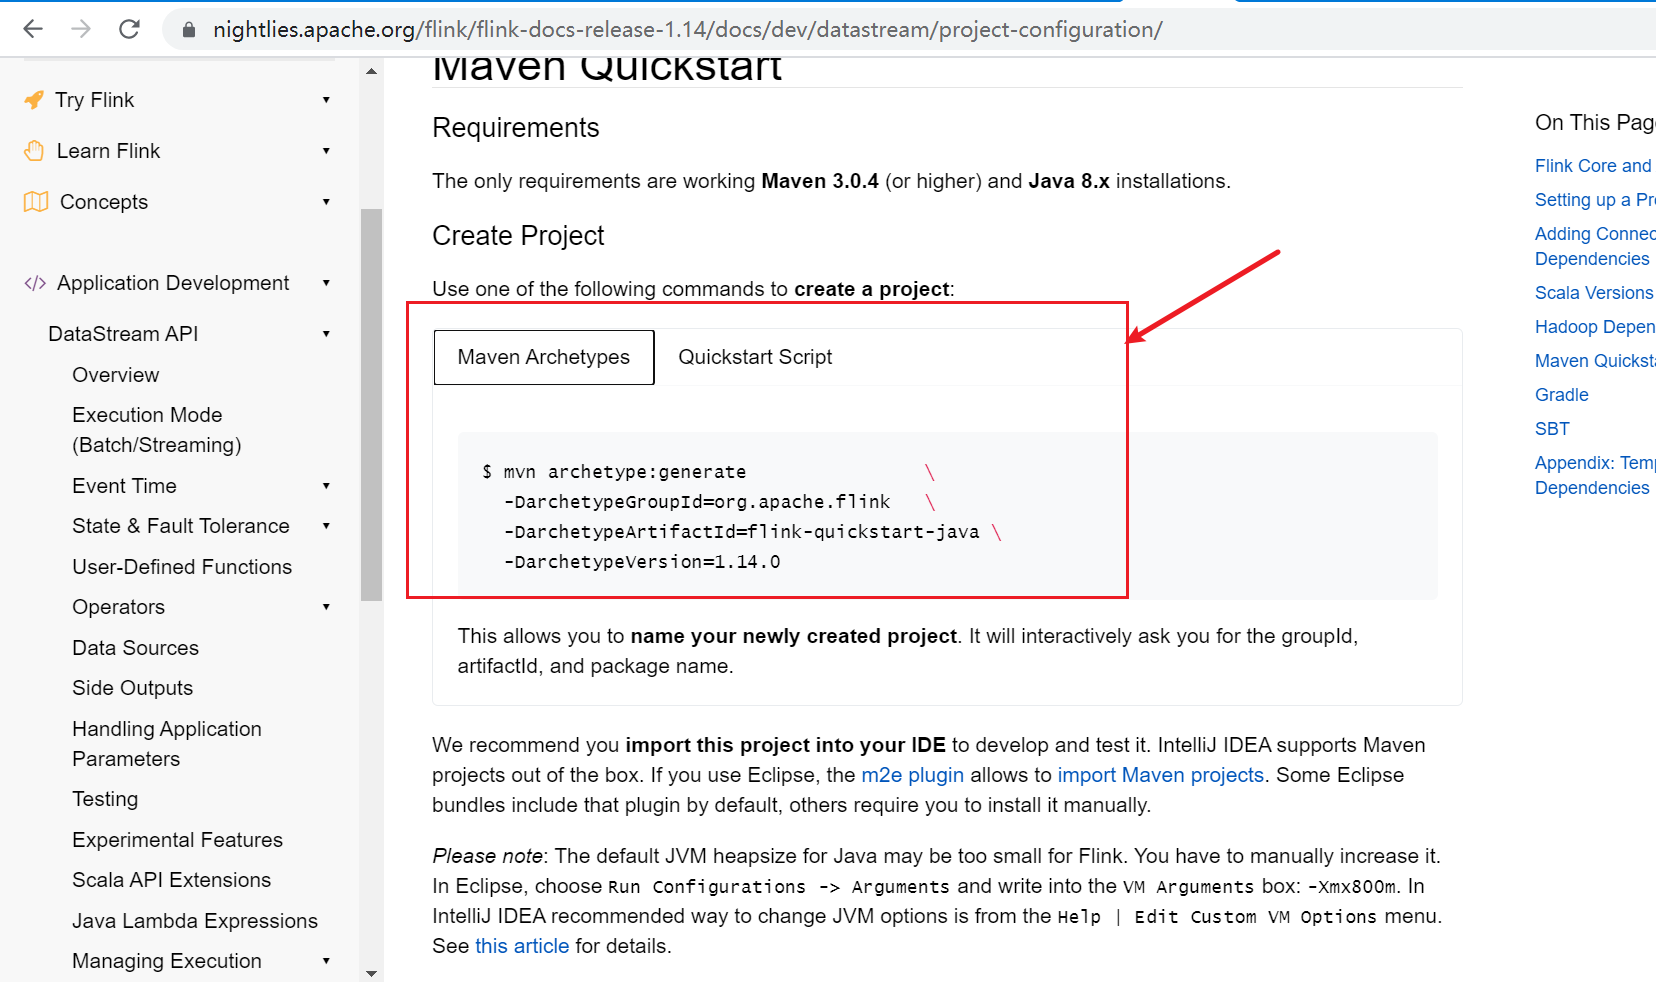Image resolution: width=1656 pixels, height=982 pixels.
Task: Expand the Concepts menu arrow
Action: pos(326,202)
